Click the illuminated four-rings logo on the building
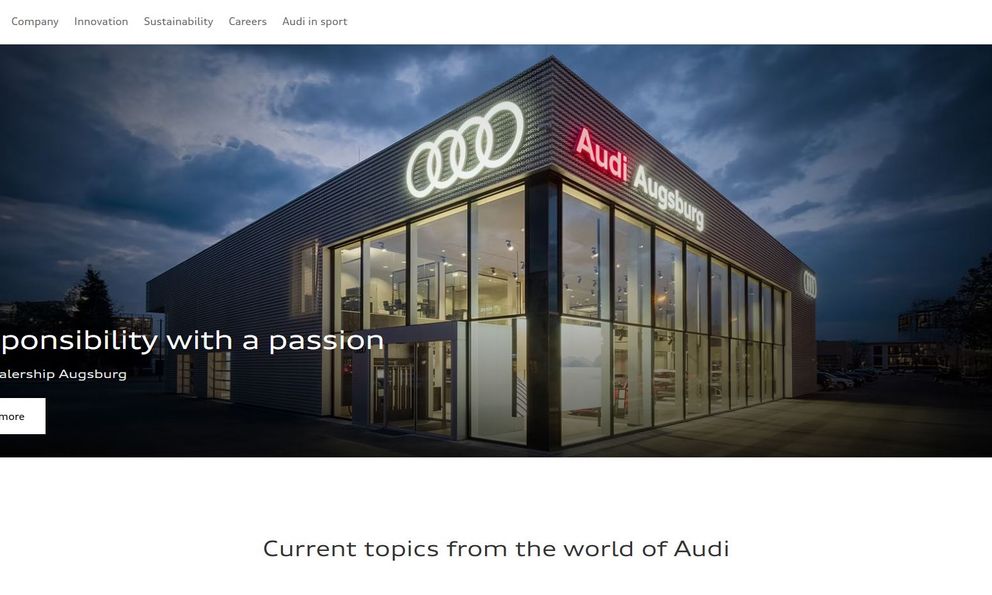Screen dimensions: 992x595 (465, 149)
